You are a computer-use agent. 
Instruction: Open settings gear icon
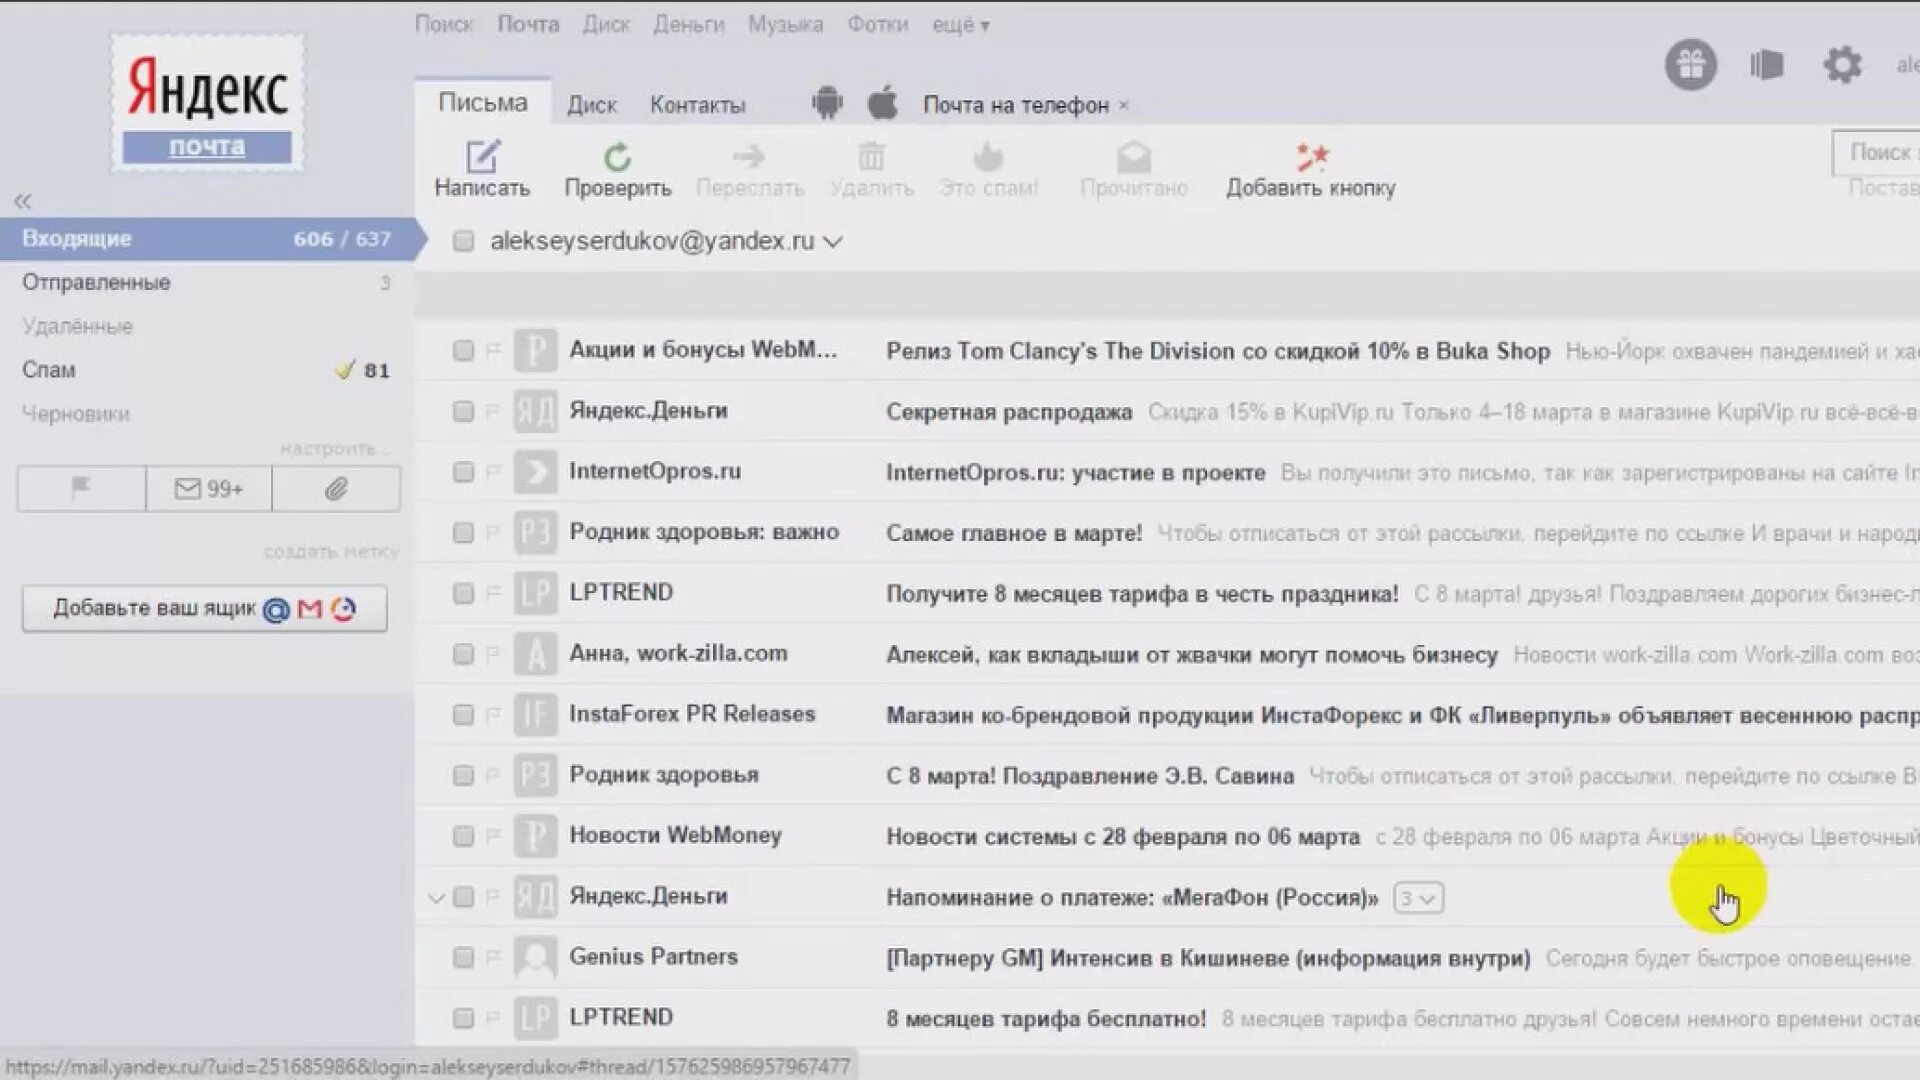pos(1842,65)
